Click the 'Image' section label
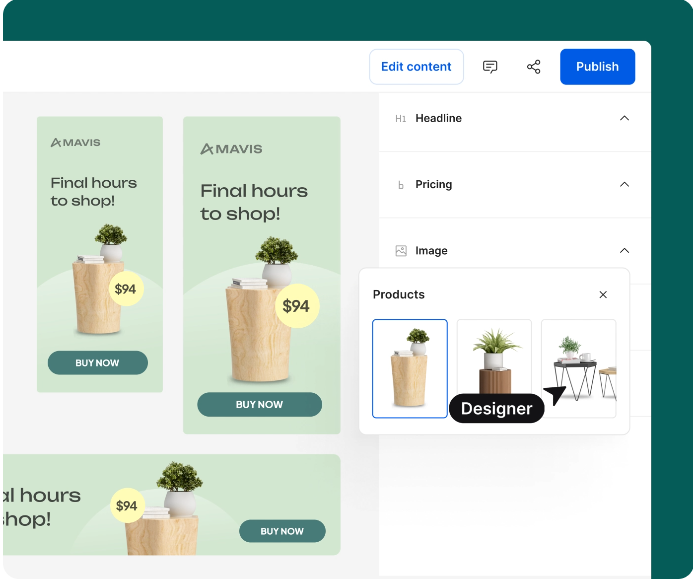 tap(431, 251)
